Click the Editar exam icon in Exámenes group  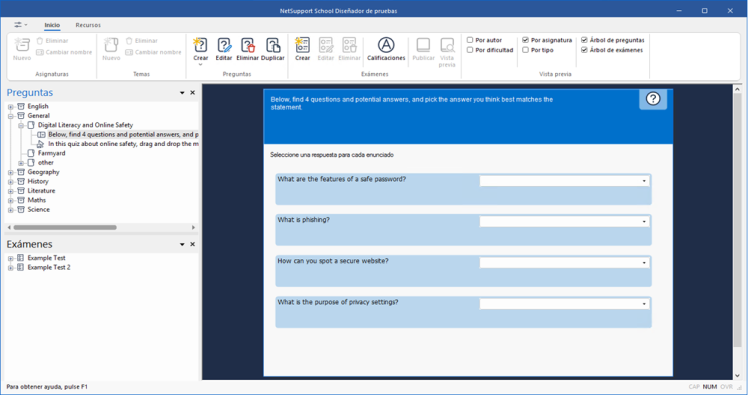click(x=326, y=49)
